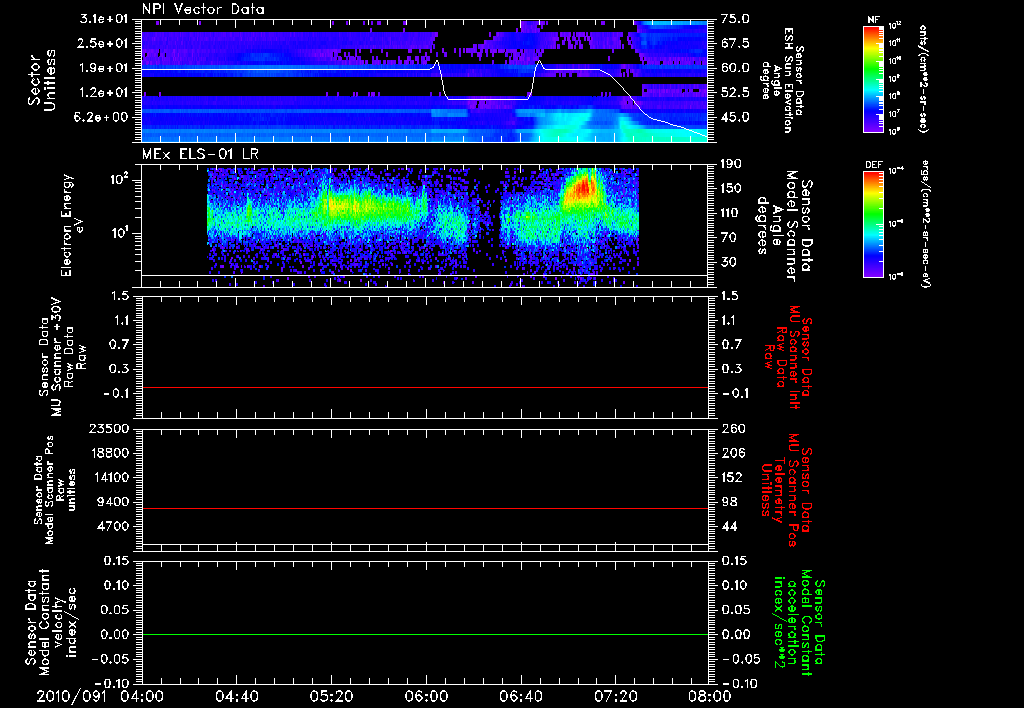
Task: Click the "9400" scanner position tick
Action: tap(114, 502)
